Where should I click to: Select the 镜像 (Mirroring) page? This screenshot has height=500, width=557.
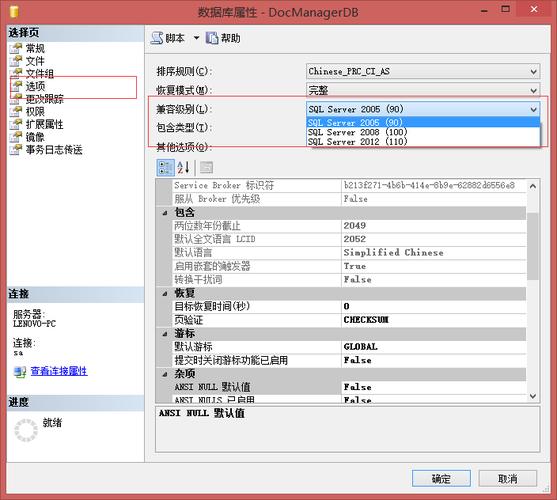click(x=35, y=137)
